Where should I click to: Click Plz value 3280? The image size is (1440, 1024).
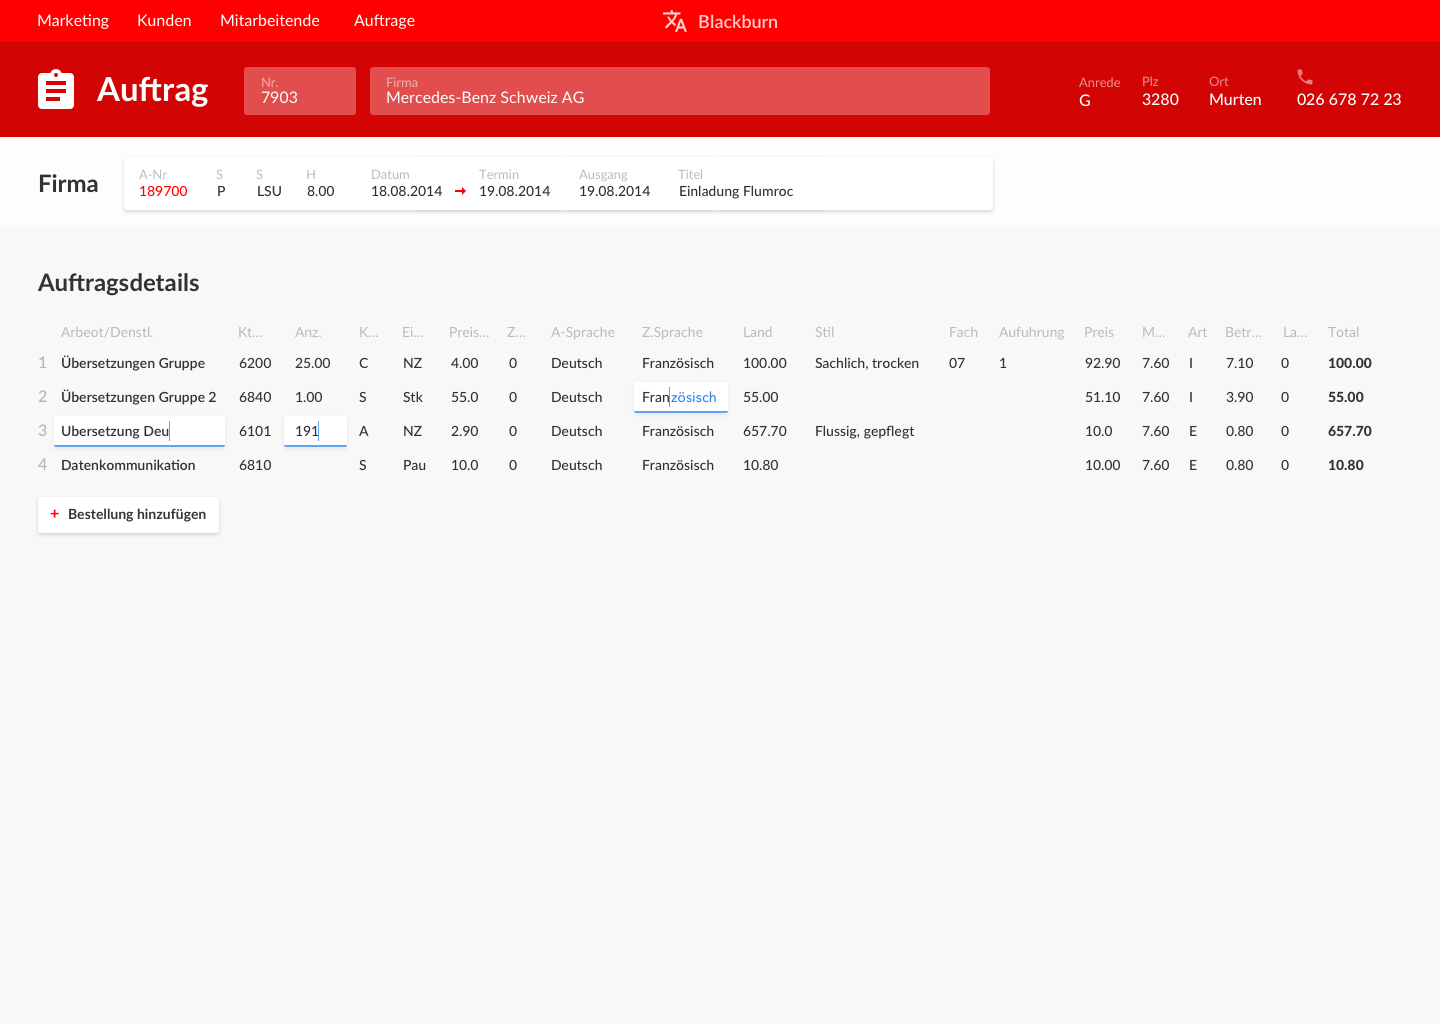[x=1160, y=99]
